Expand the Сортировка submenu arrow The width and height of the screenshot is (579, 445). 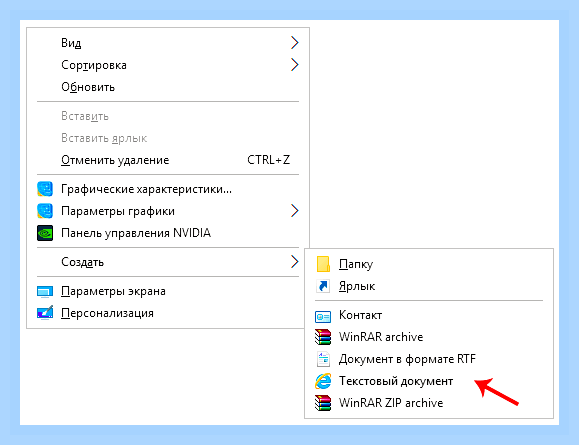tap(294, 65)
